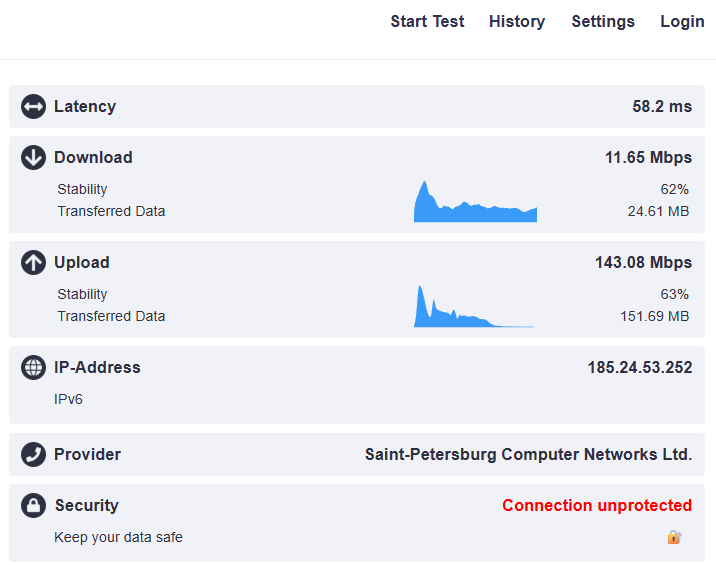This screenshot has width=716, height=570.
Task: Click the Provider phone icon
Action: [33, 454]
